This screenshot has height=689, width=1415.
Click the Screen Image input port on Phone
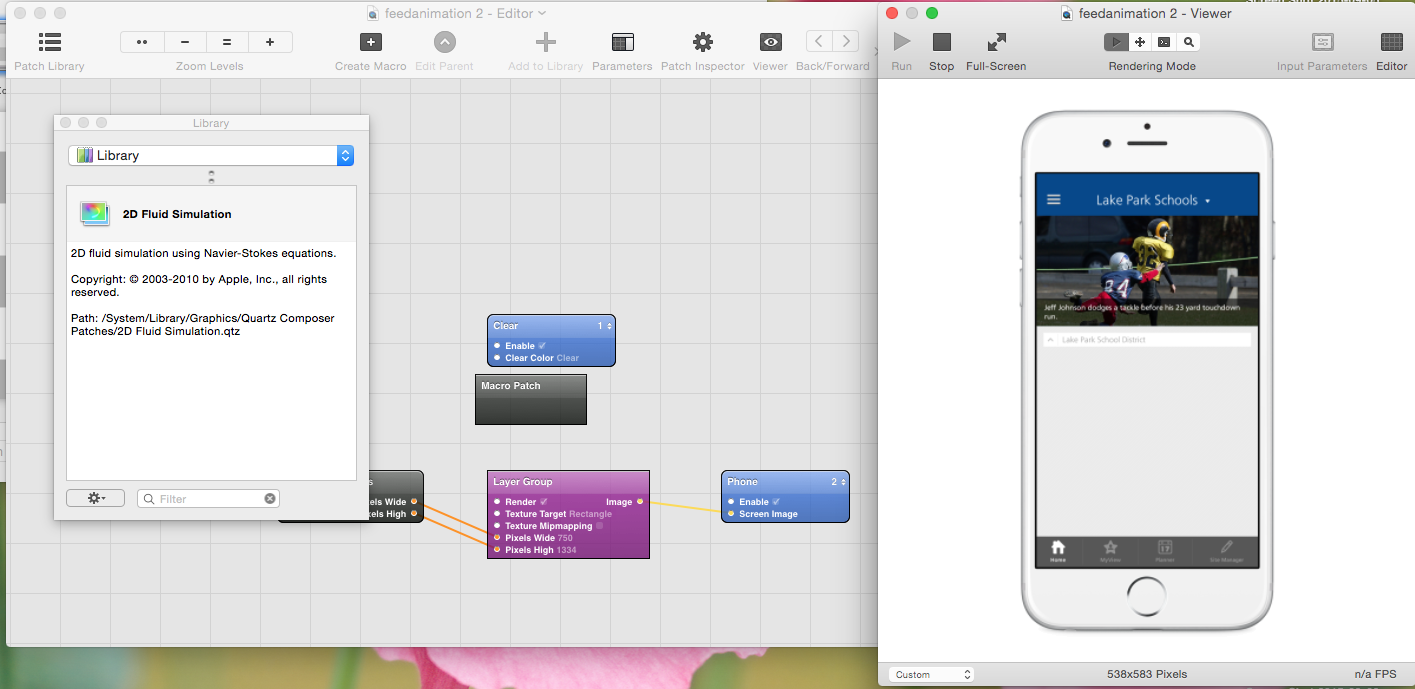point(731,514)
